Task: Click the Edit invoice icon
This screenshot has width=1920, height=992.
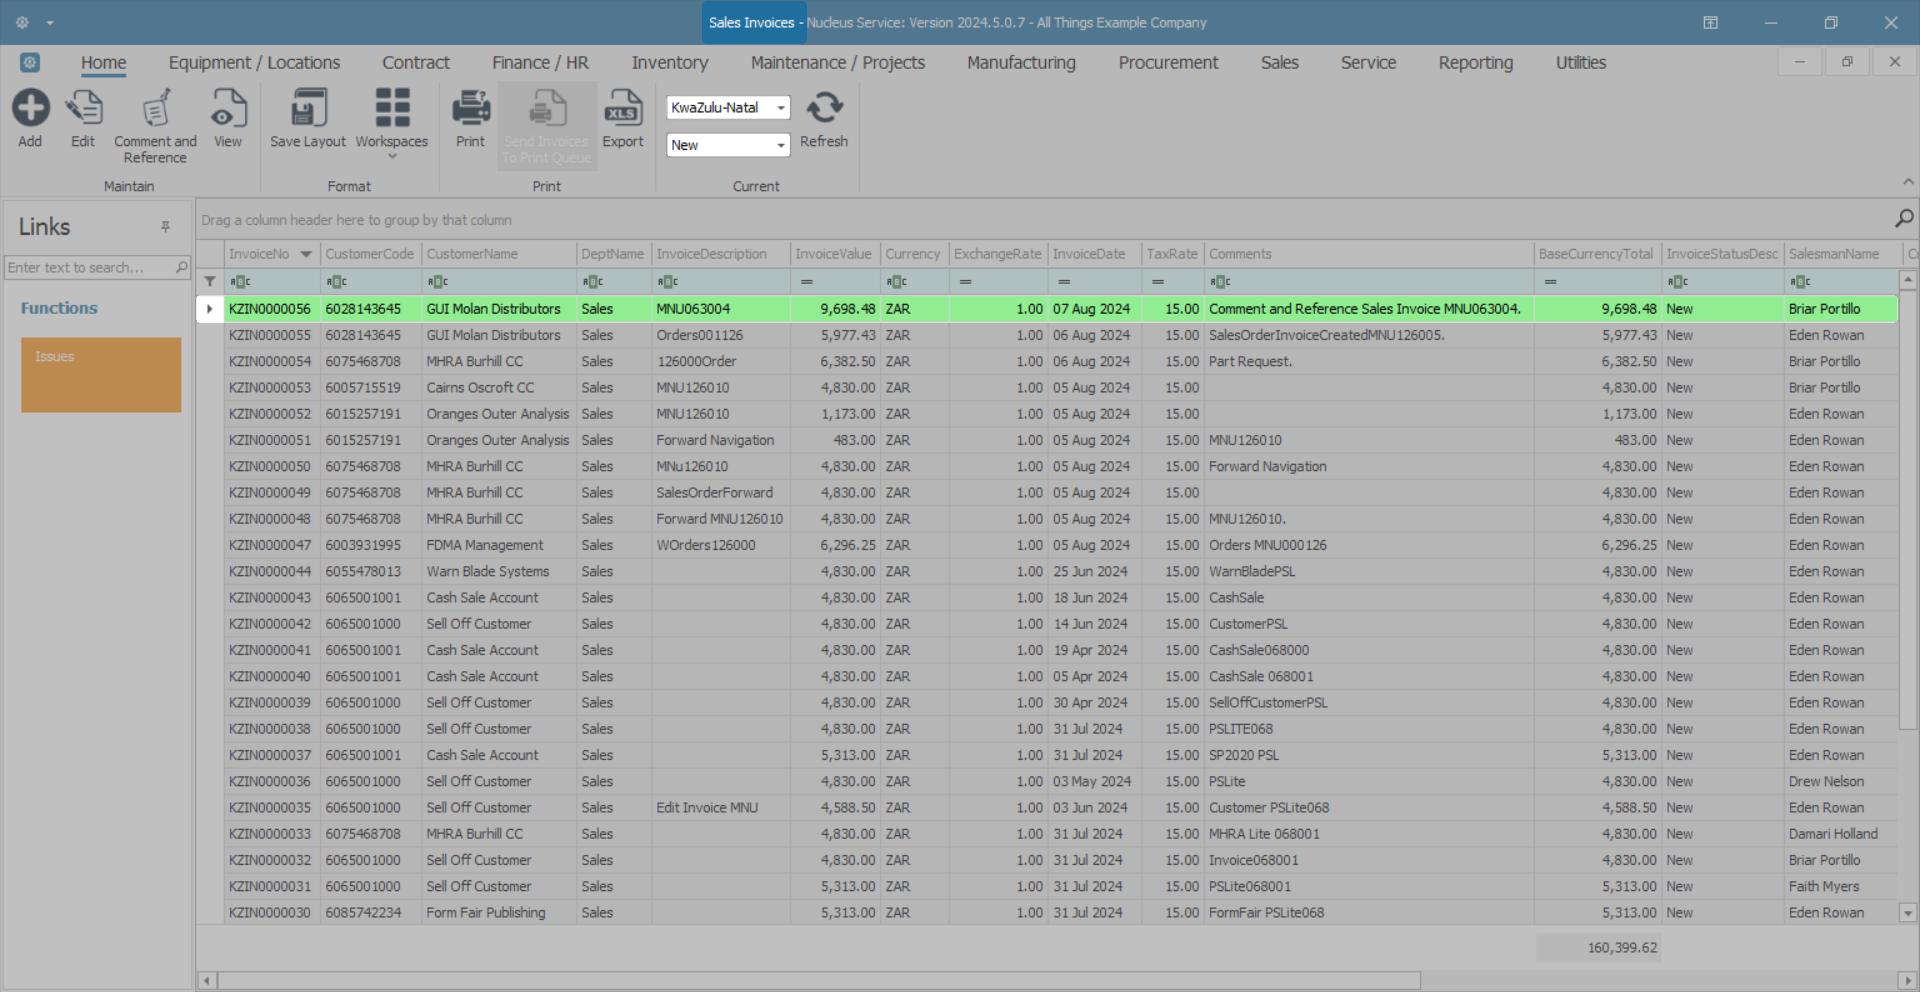Action: pos(83,108)
